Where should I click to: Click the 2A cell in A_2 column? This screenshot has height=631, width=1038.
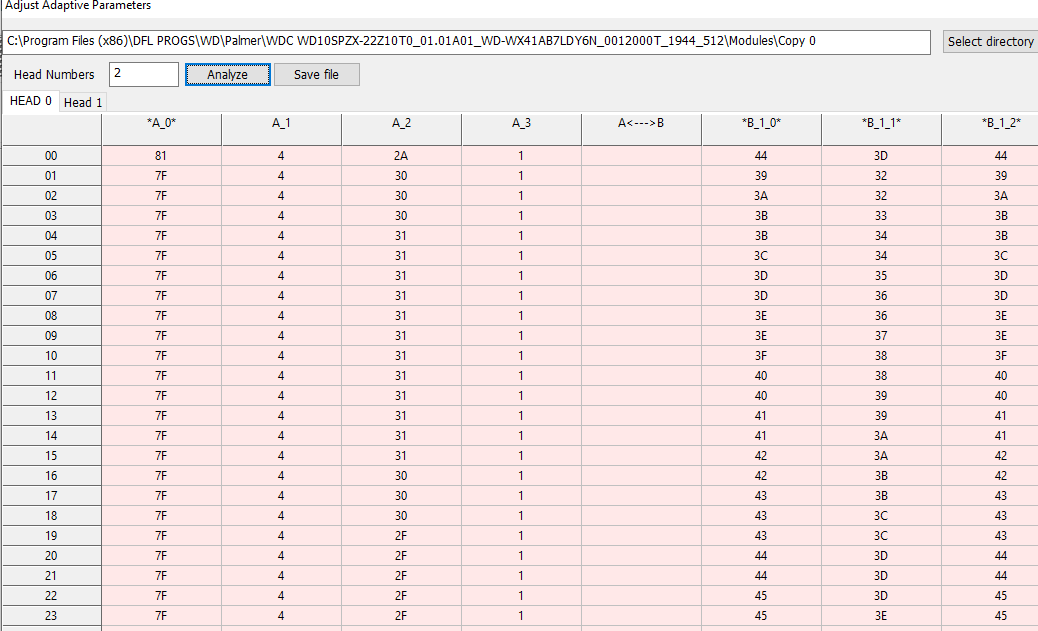pos(401,156)
